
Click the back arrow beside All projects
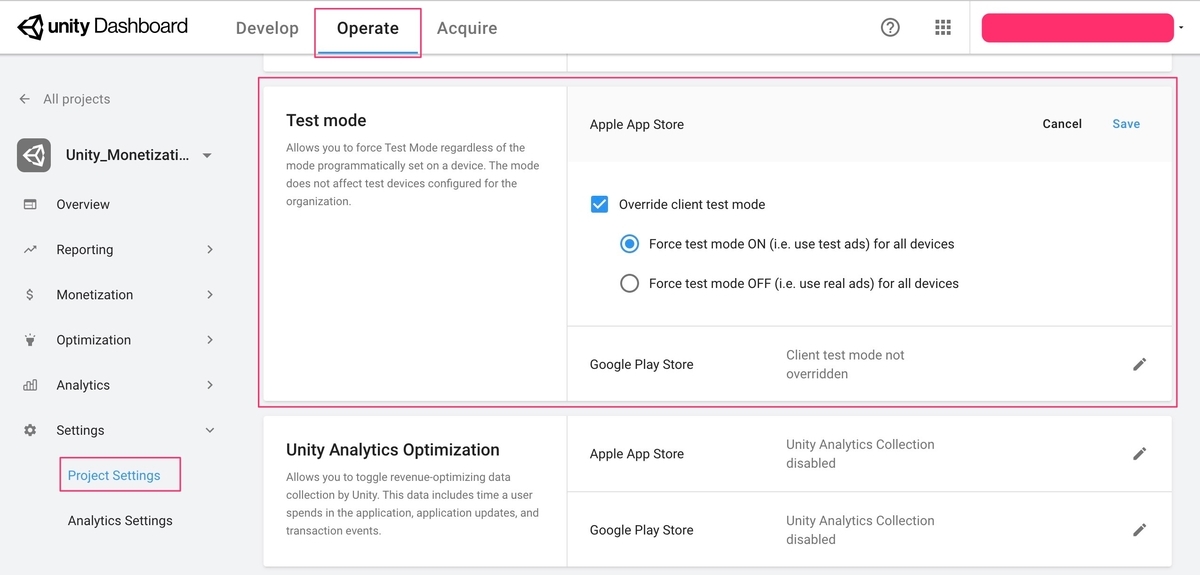(x=25, y=99)
